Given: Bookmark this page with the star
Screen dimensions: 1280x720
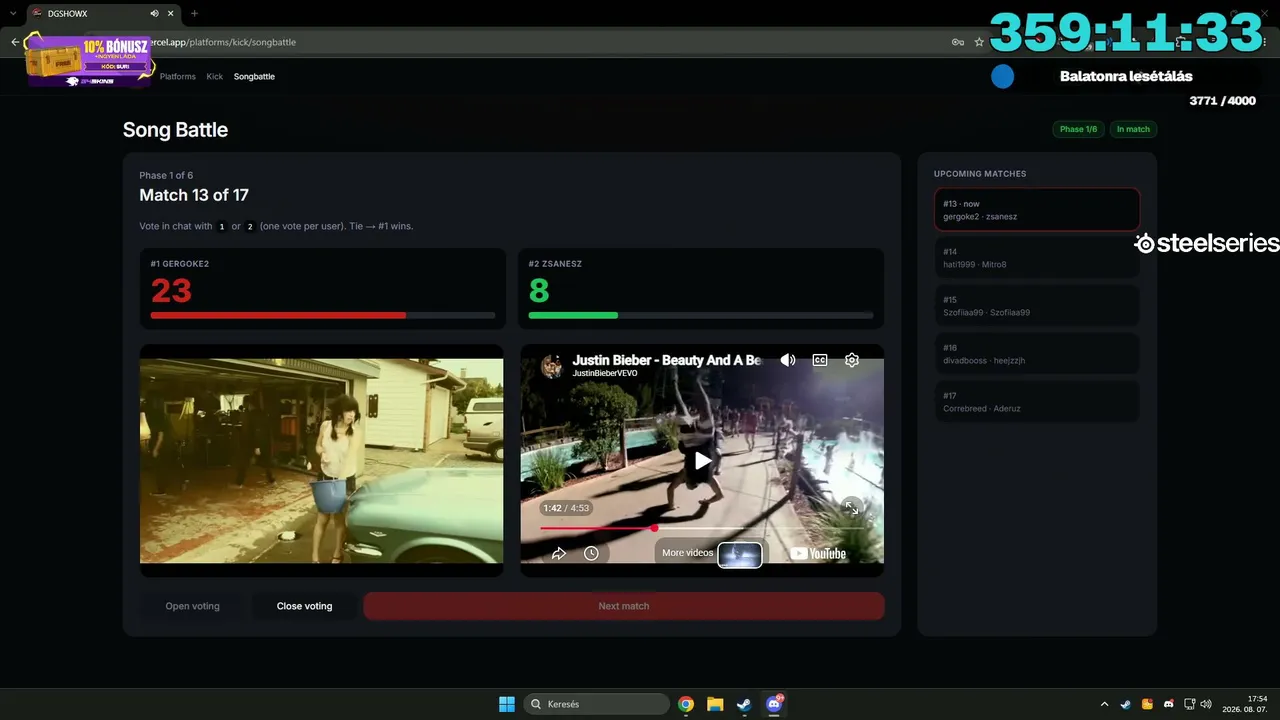Looking at the screenshot, I should (x=979, y=42).
